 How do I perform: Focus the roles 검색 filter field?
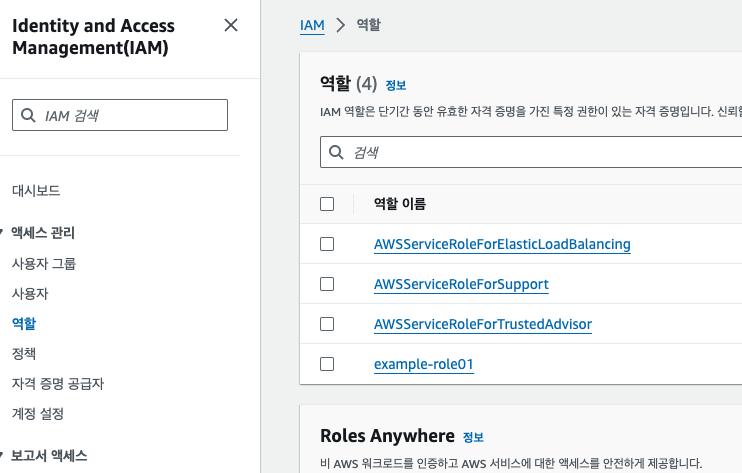tap(531, 152)
